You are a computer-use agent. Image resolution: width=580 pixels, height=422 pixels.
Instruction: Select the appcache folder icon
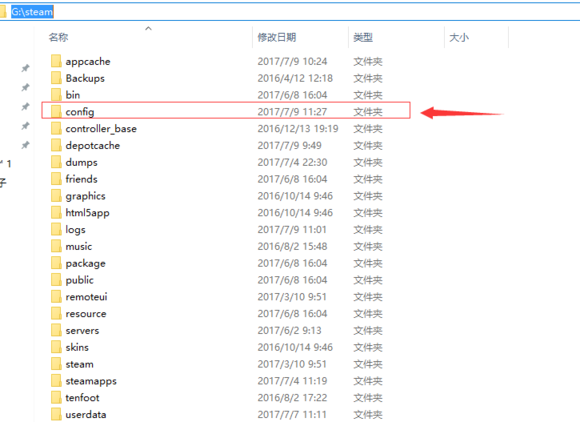coord(56,61)
